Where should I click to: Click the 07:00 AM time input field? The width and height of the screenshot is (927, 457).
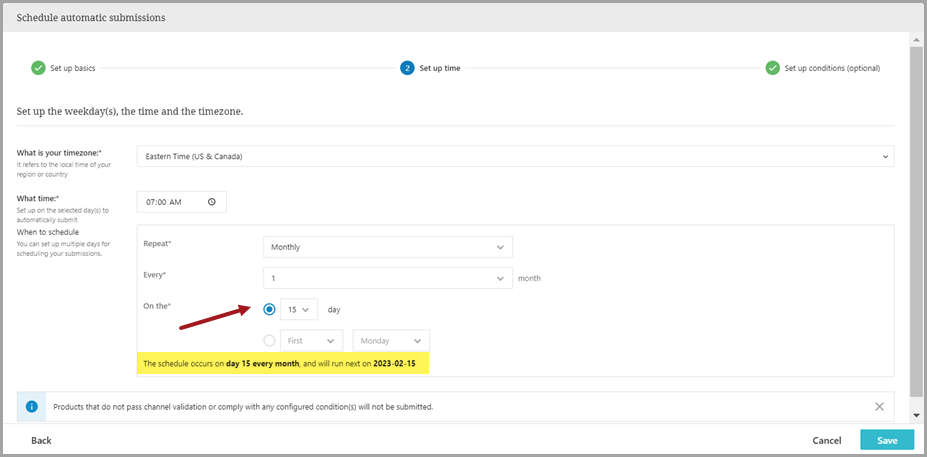click(170, 202)
